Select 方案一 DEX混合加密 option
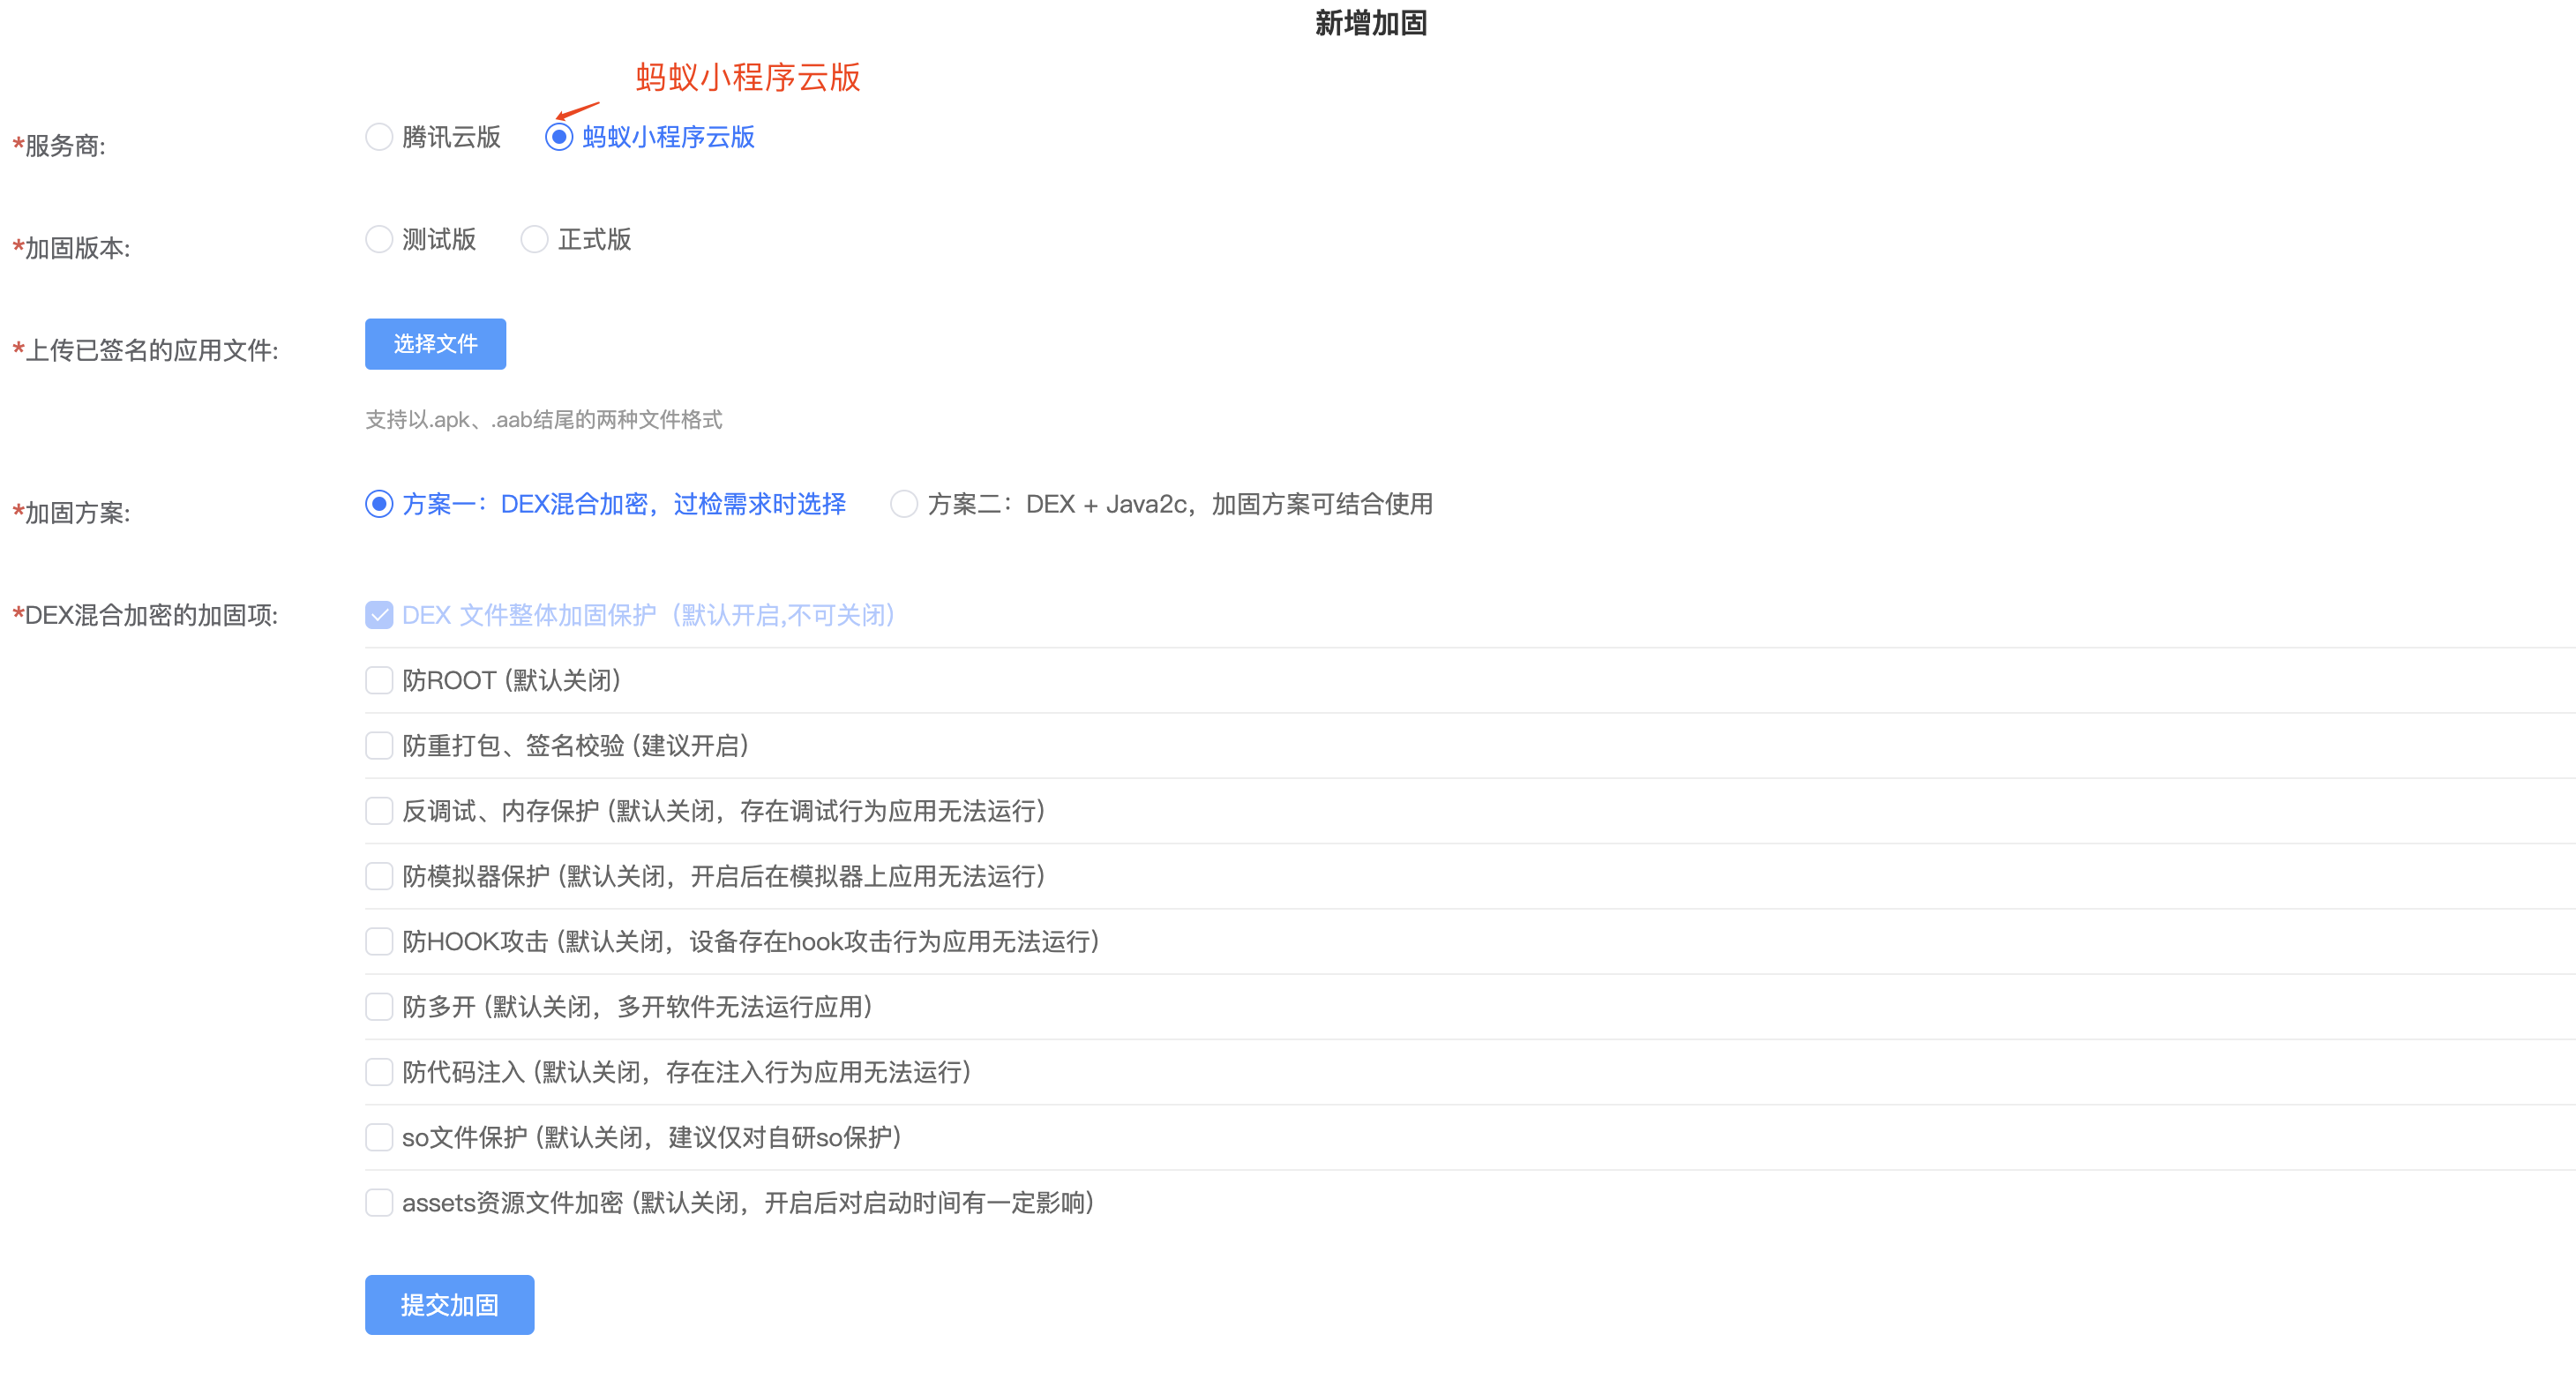2576x1387 pixels. click(379, 504)
